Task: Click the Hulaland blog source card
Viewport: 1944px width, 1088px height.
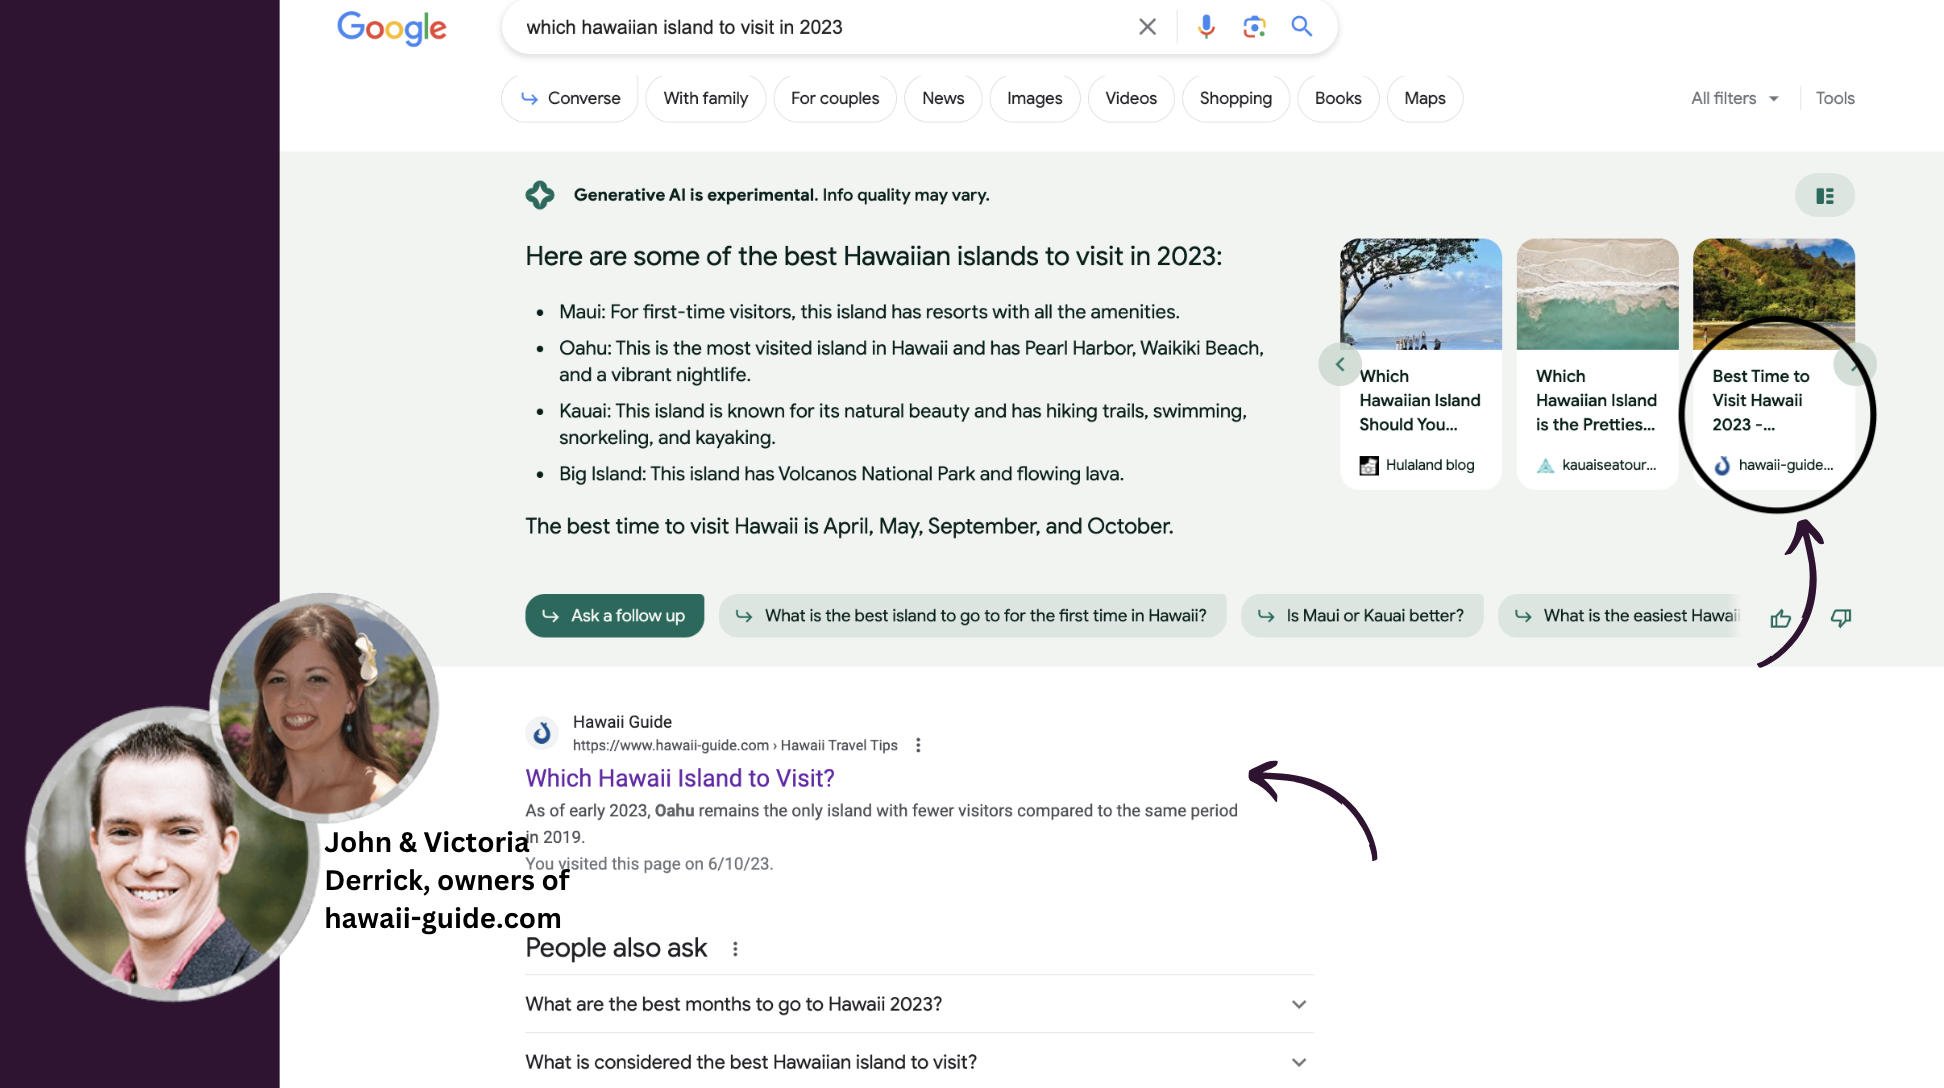Action: [1420, 400]
